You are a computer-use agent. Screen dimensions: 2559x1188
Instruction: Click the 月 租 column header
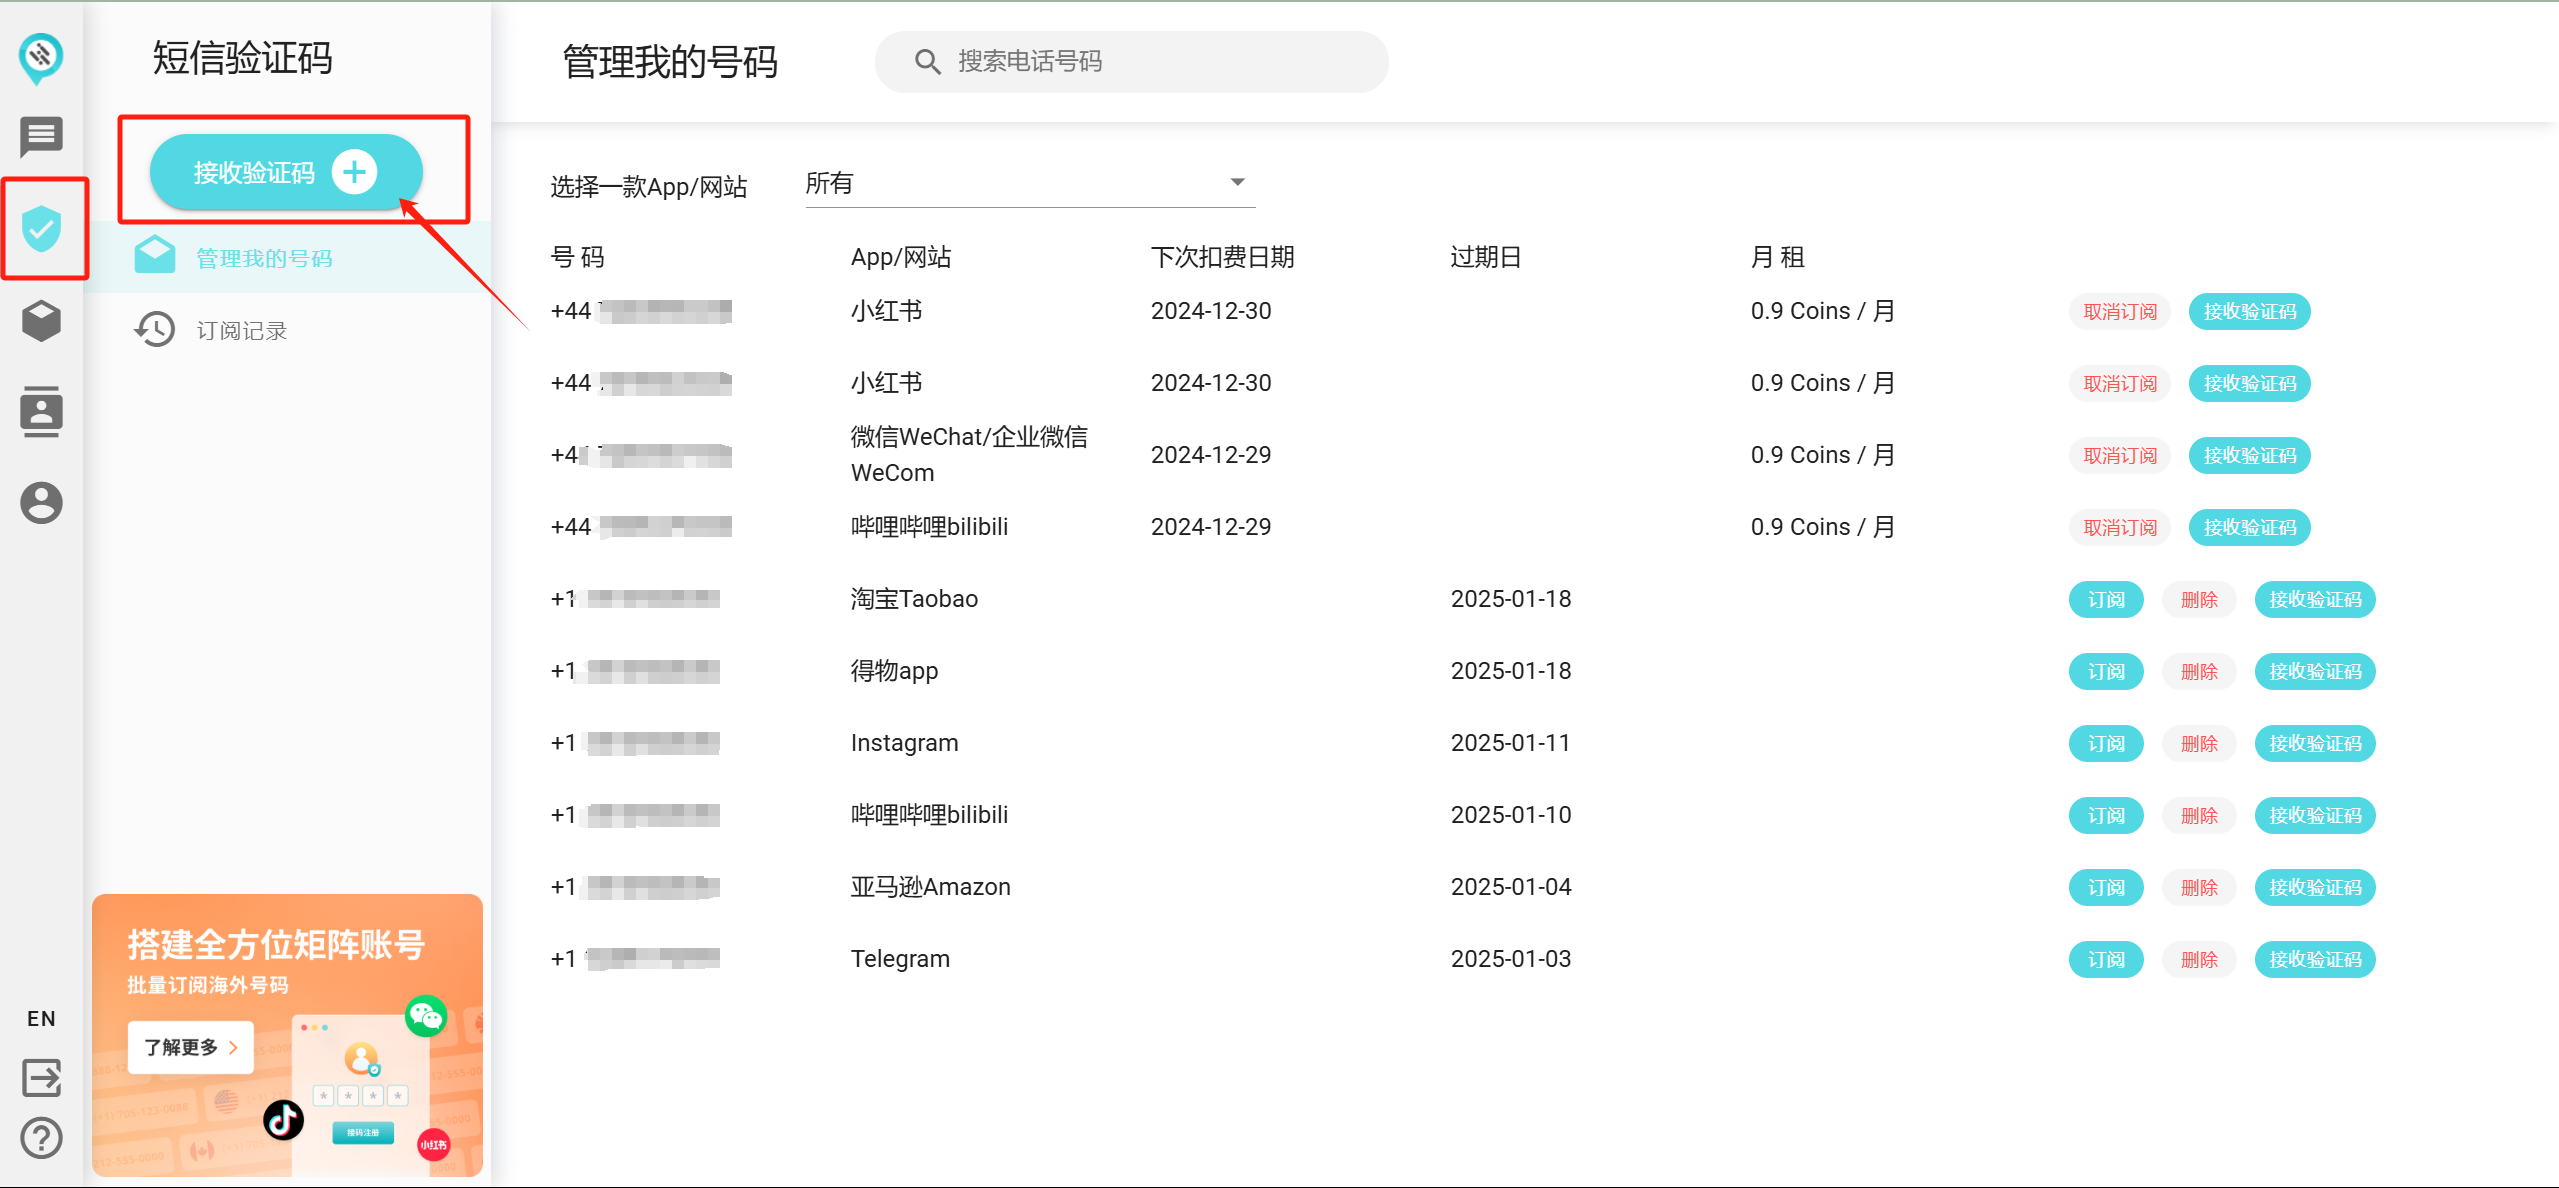(x=1777, y=257)
